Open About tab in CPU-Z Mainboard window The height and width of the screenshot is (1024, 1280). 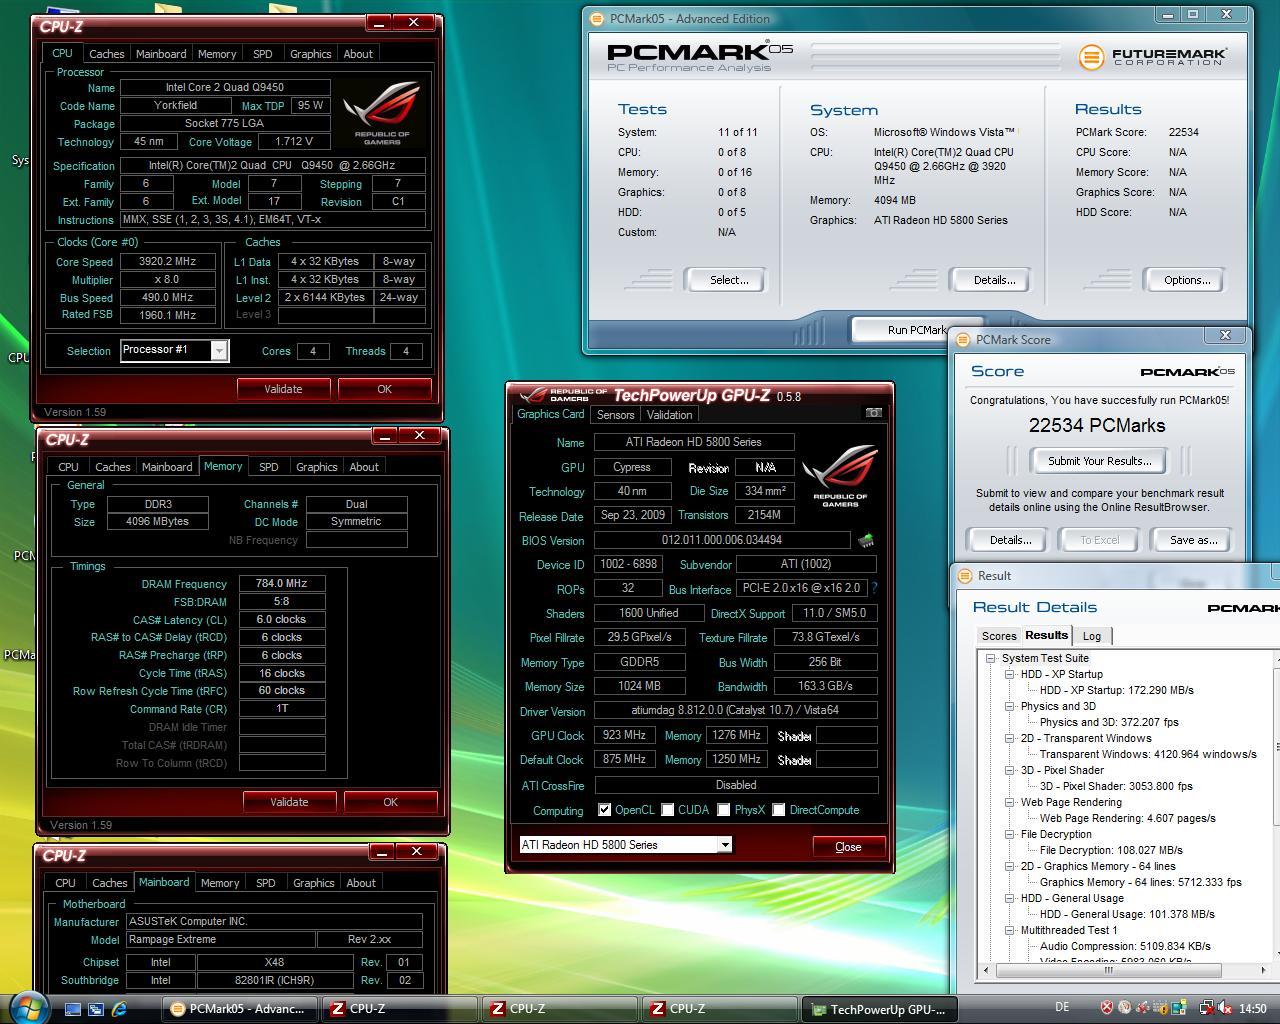(361, 883)
